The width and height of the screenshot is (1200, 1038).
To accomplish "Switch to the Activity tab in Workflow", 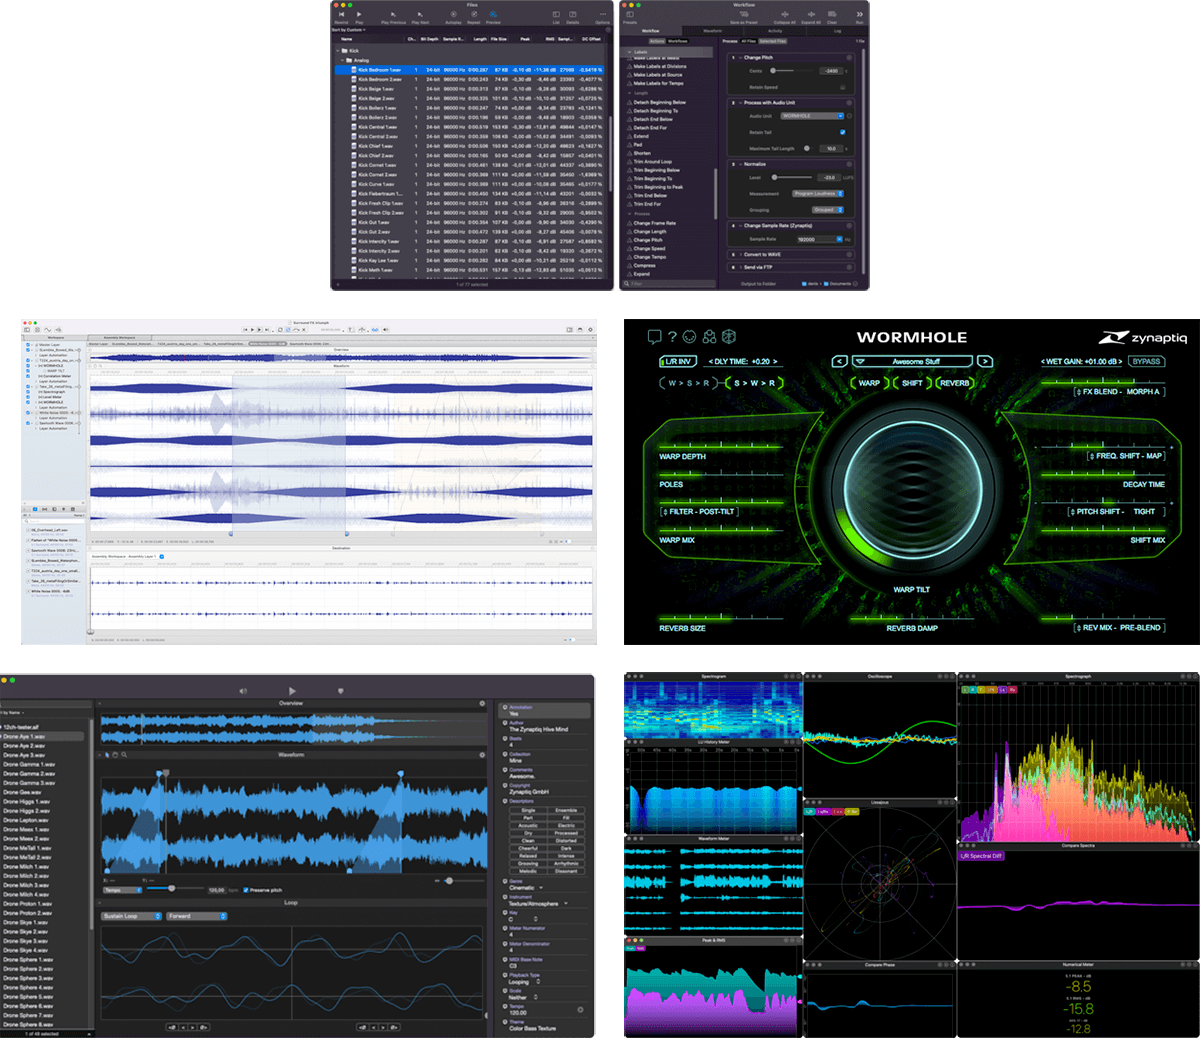I will [775, 31].
